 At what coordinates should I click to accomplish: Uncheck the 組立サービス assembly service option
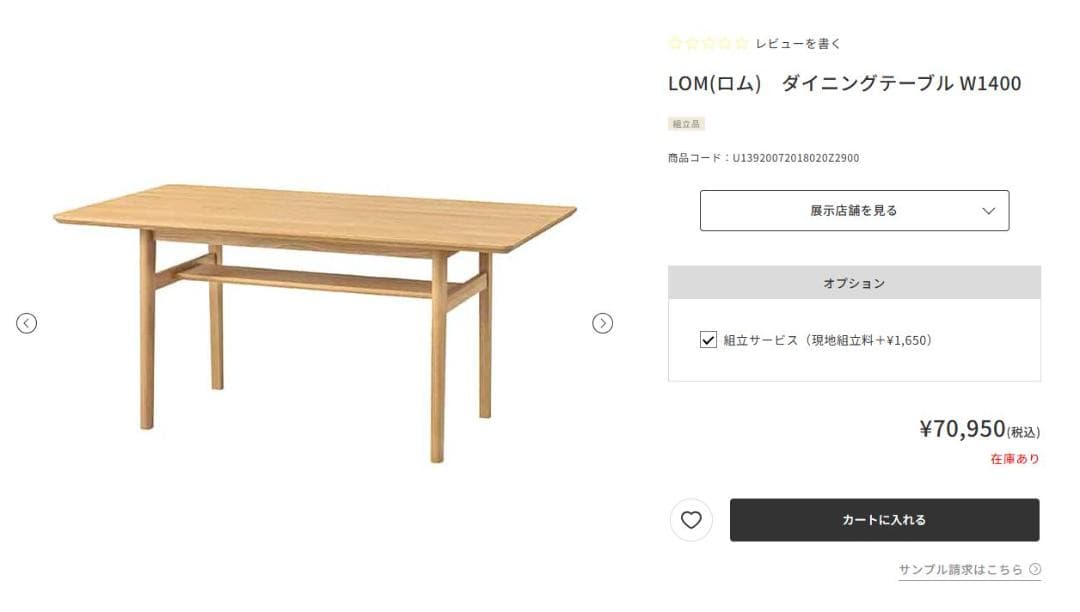tap(706, 340)
